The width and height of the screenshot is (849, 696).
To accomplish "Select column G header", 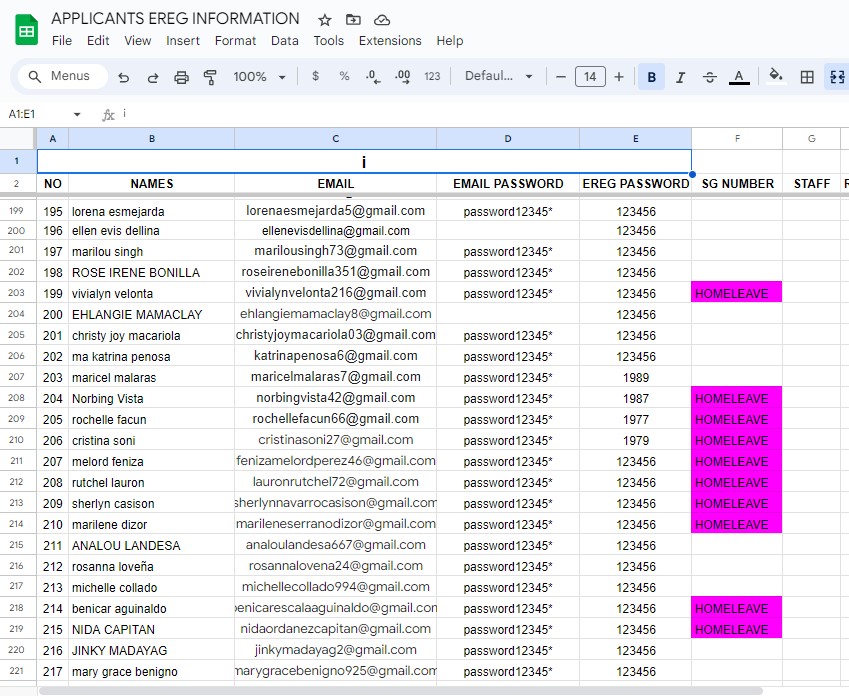I will [812, 139].
